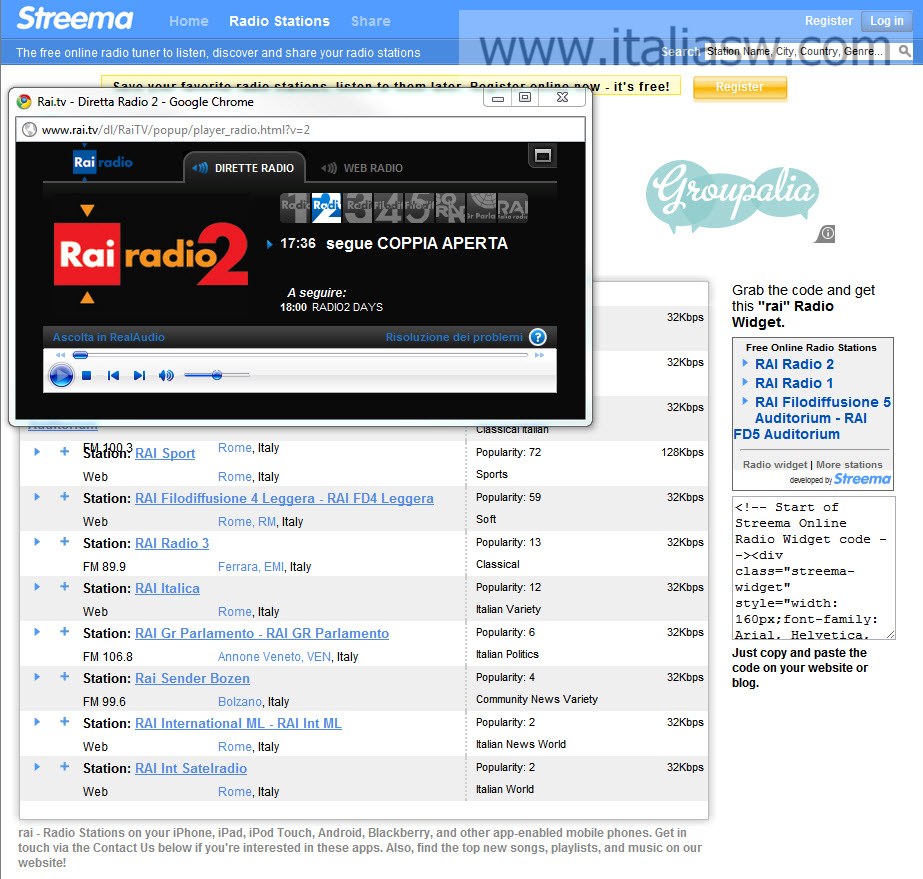923x879 pixels.
Task: Add RAI Sport to favorites
Action: [x=65, y=452]
